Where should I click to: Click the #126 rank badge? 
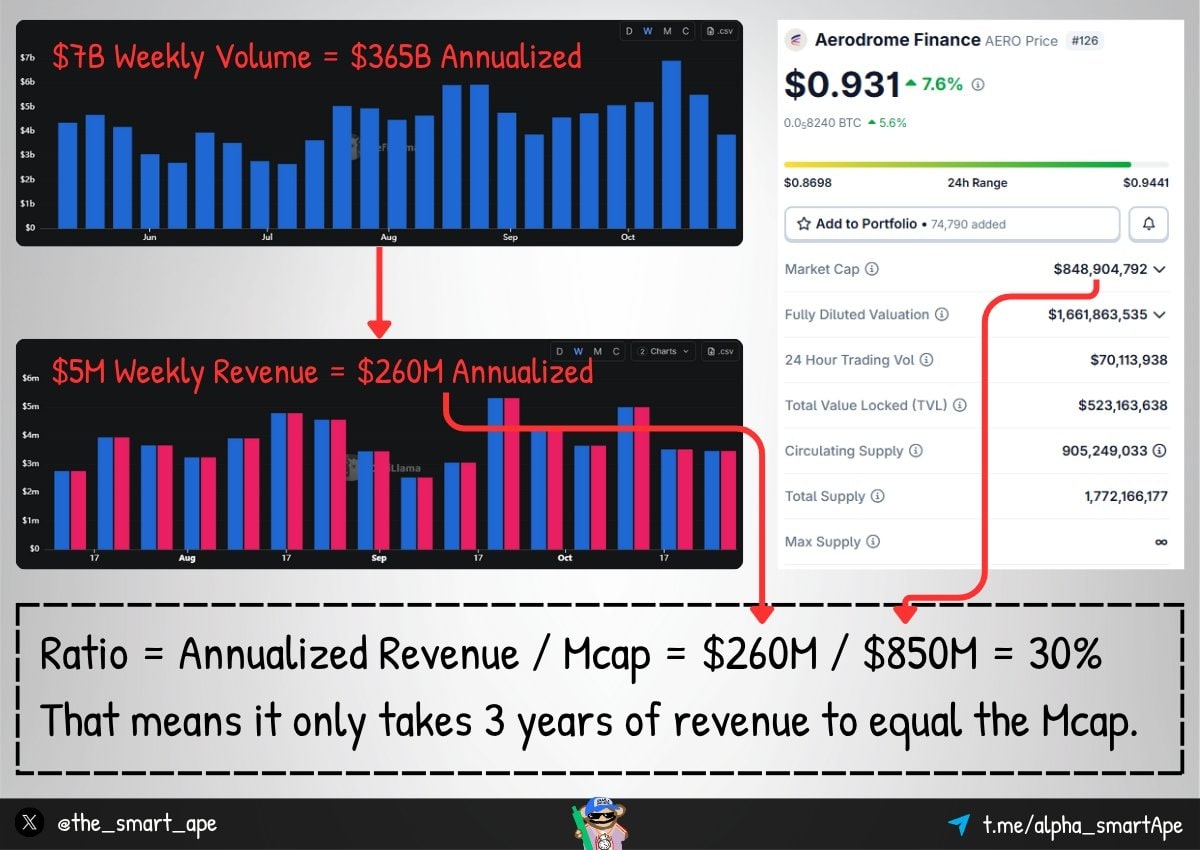pyautogui.click(x=1084, y=40)
